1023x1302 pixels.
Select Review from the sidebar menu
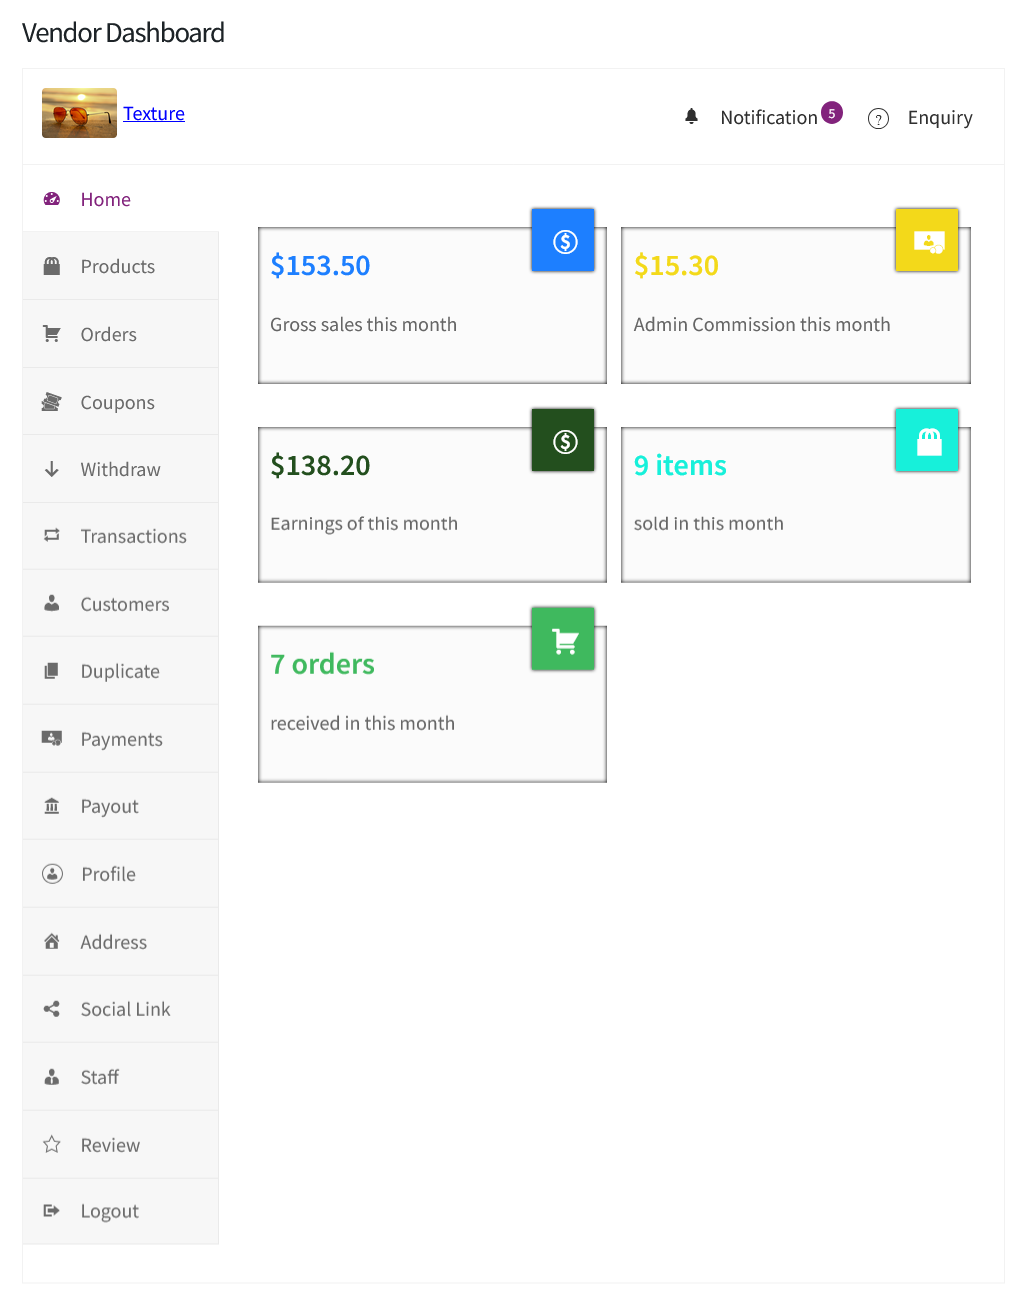point(110,1144)
